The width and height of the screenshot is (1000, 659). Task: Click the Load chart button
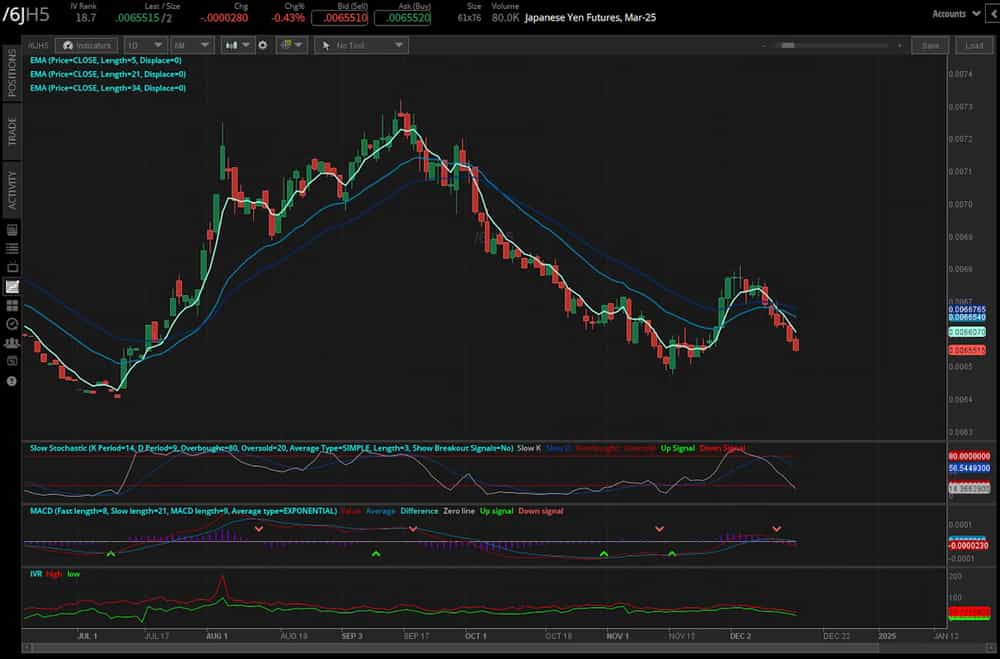coord(974,45)
